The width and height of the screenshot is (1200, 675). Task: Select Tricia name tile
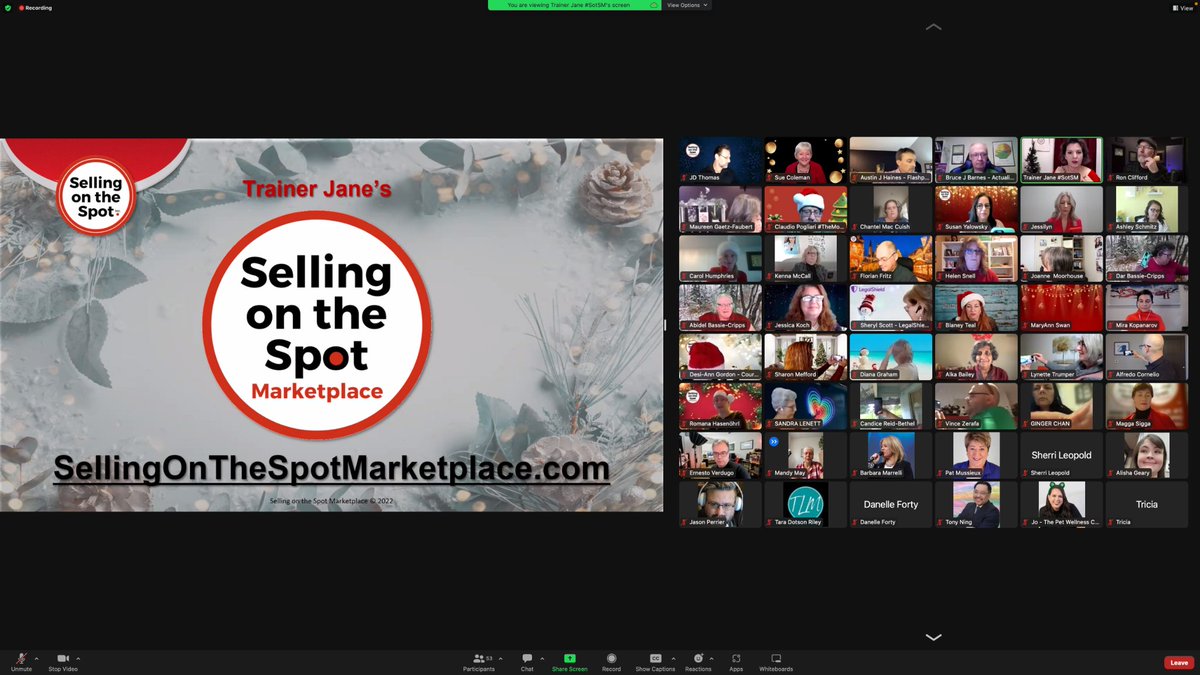pyautogui.click(x=1147, y=505)
